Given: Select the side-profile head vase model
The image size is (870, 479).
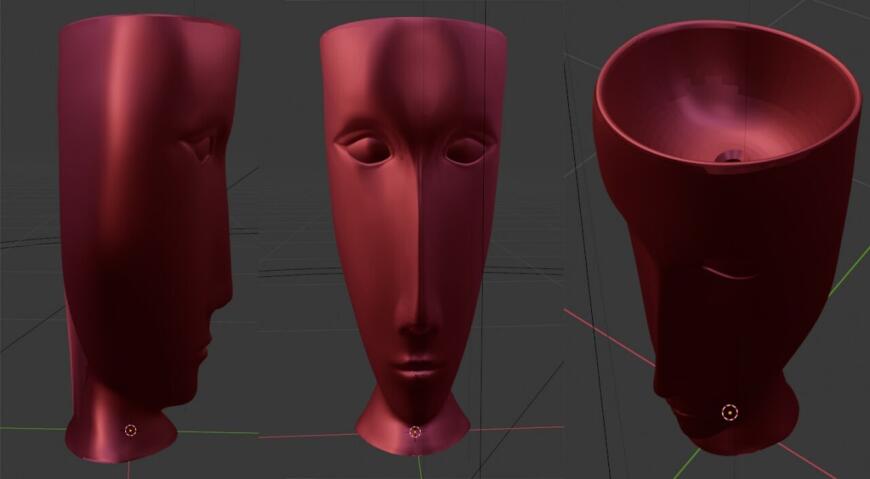Looking at the screenshot, I should (x=147, y=239).
